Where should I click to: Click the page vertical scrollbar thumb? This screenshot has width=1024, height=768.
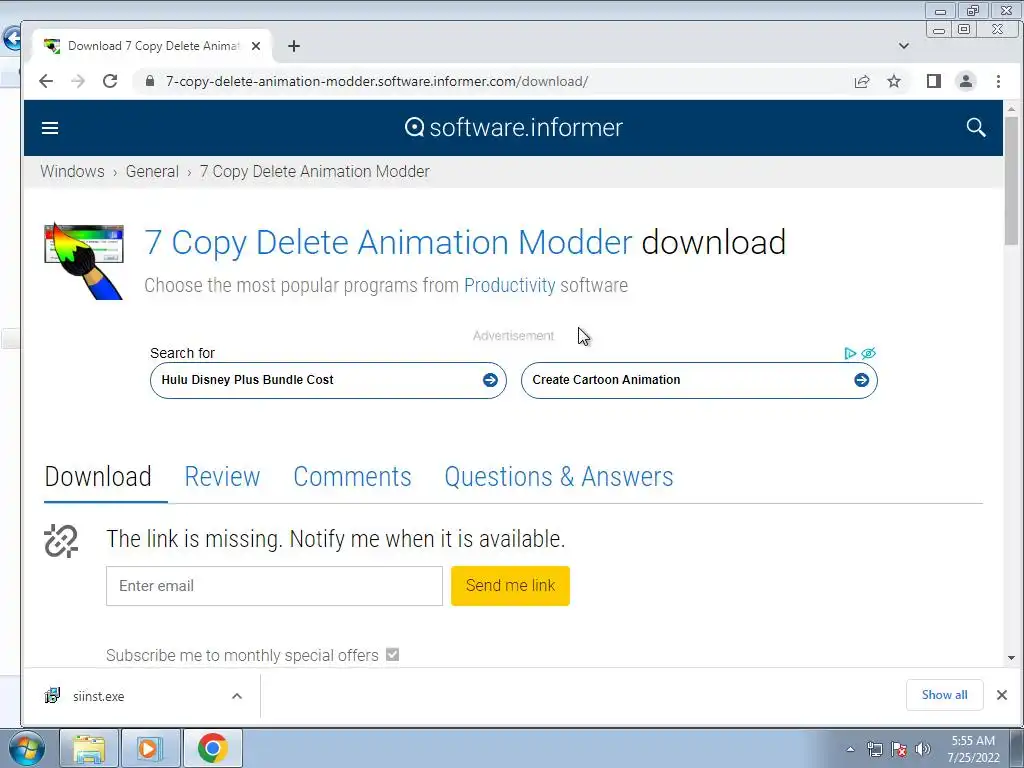1011,181
